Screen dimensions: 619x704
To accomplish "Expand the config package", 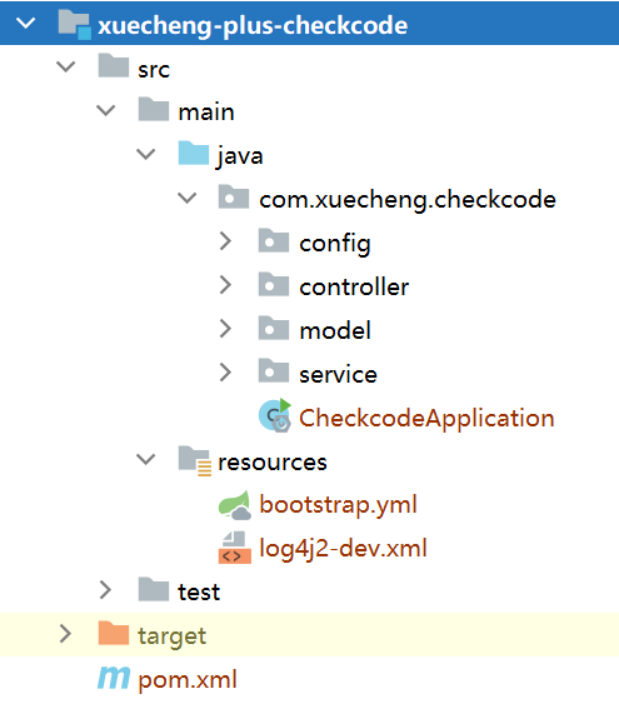I will coord(225,241).
